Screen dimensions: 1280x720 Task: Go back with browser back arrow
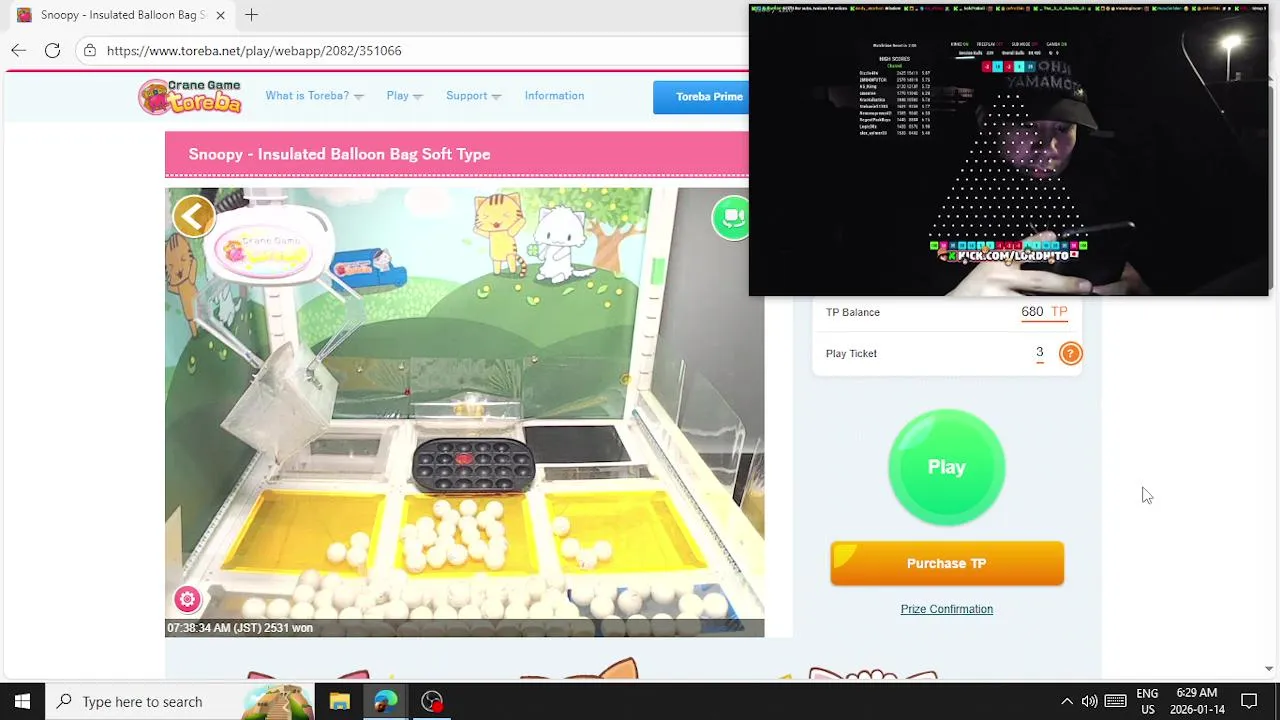[x=19, y=50]
